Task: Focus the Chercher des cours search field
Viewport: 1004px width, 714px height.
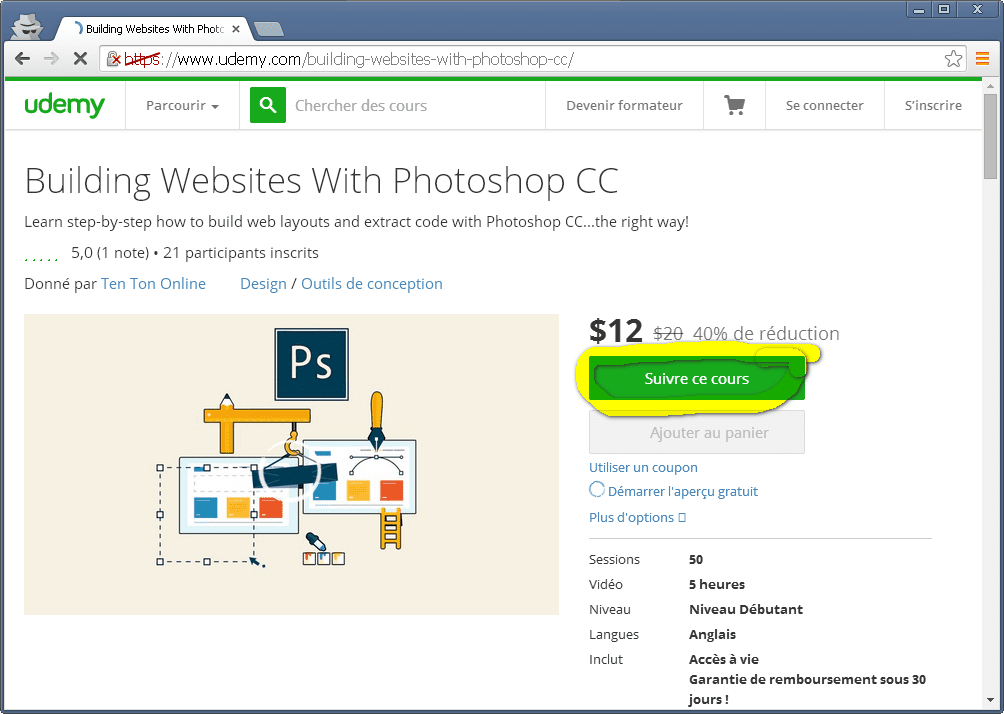Action: tap(416, 106)
